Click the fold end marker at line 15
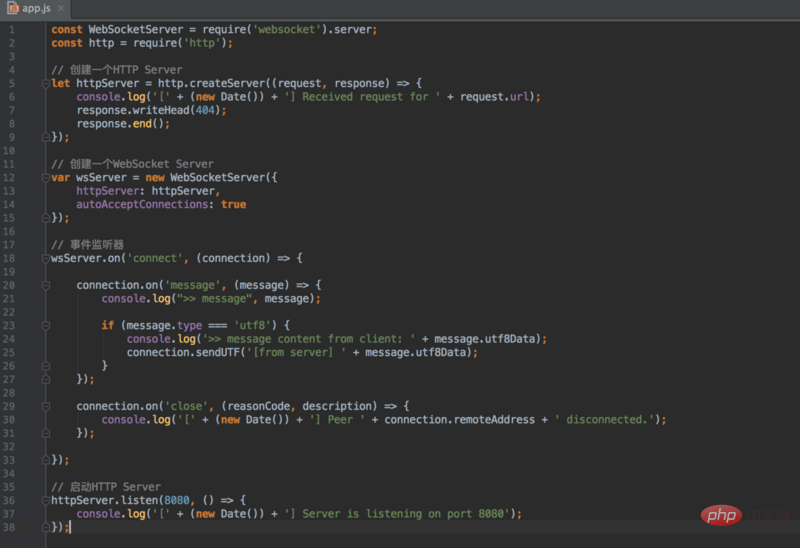The width and height of the screenshot is (800, 548). click(45, 218)
